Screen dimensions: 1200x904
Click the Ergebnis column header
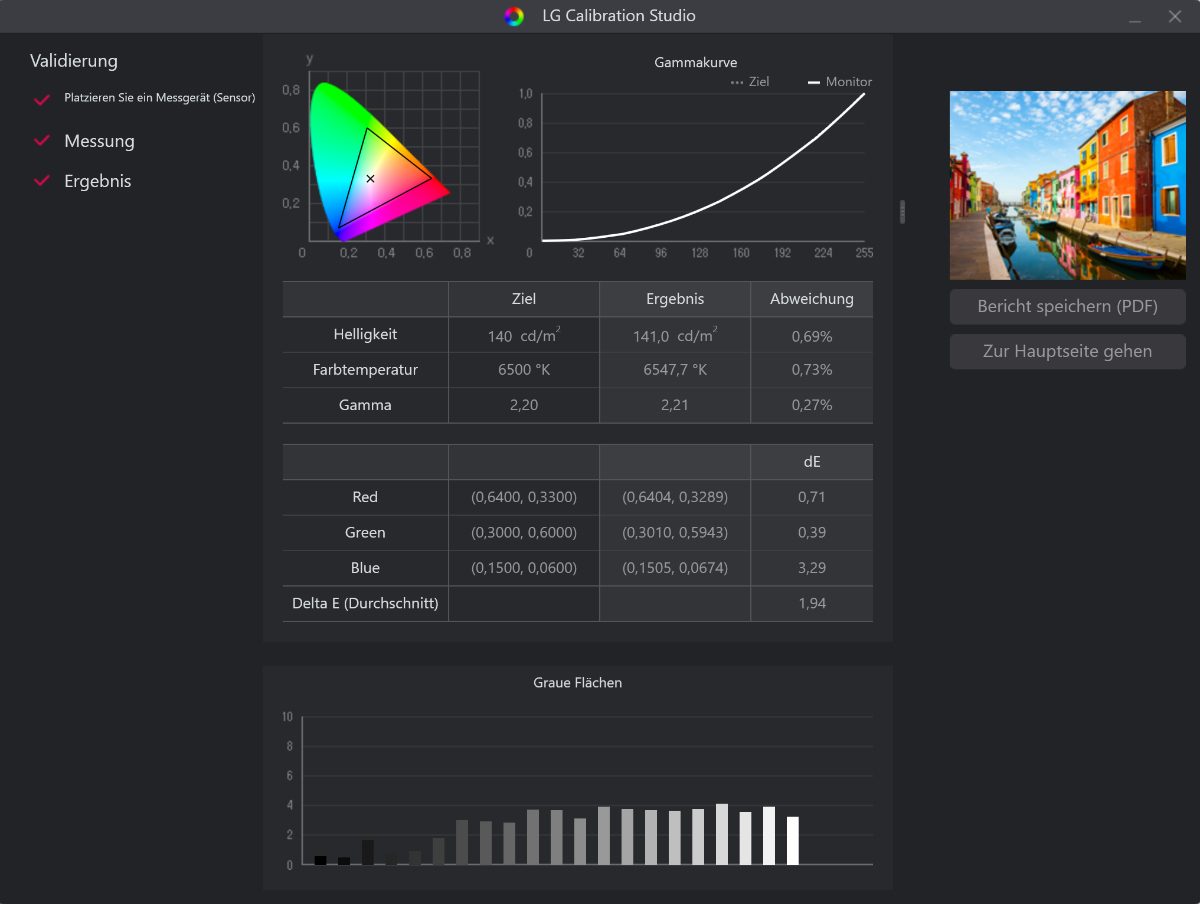click(674, 299)
